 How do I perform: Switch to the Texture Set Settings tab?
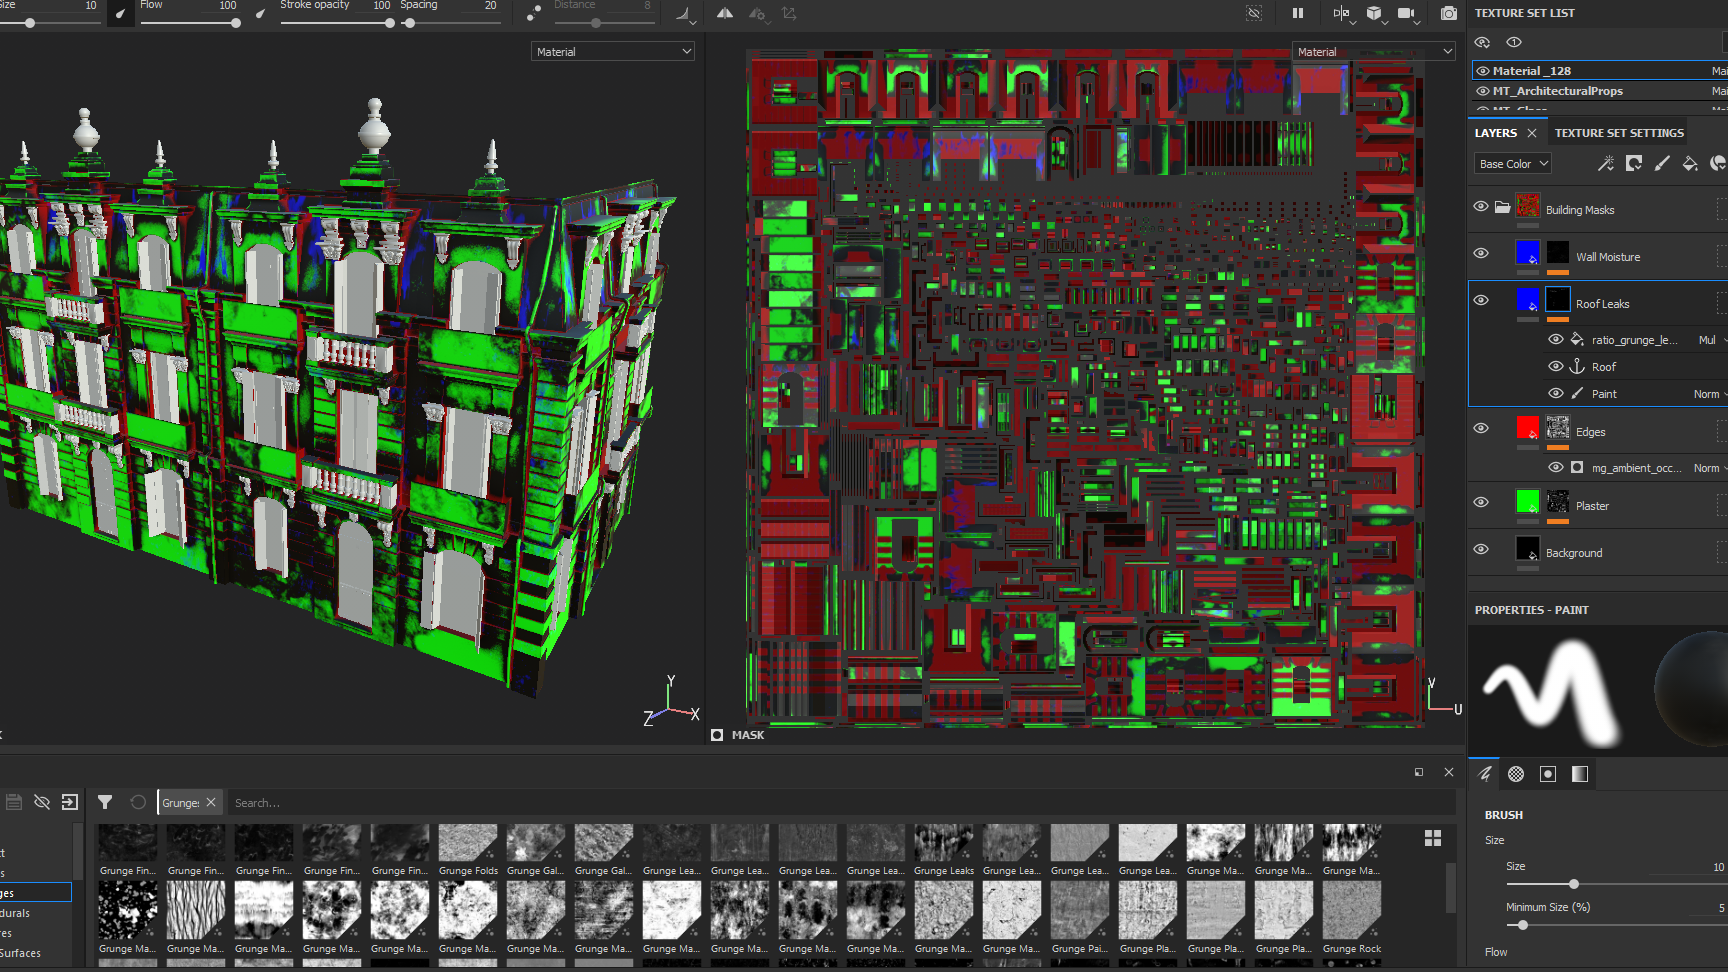(1618, 132)
